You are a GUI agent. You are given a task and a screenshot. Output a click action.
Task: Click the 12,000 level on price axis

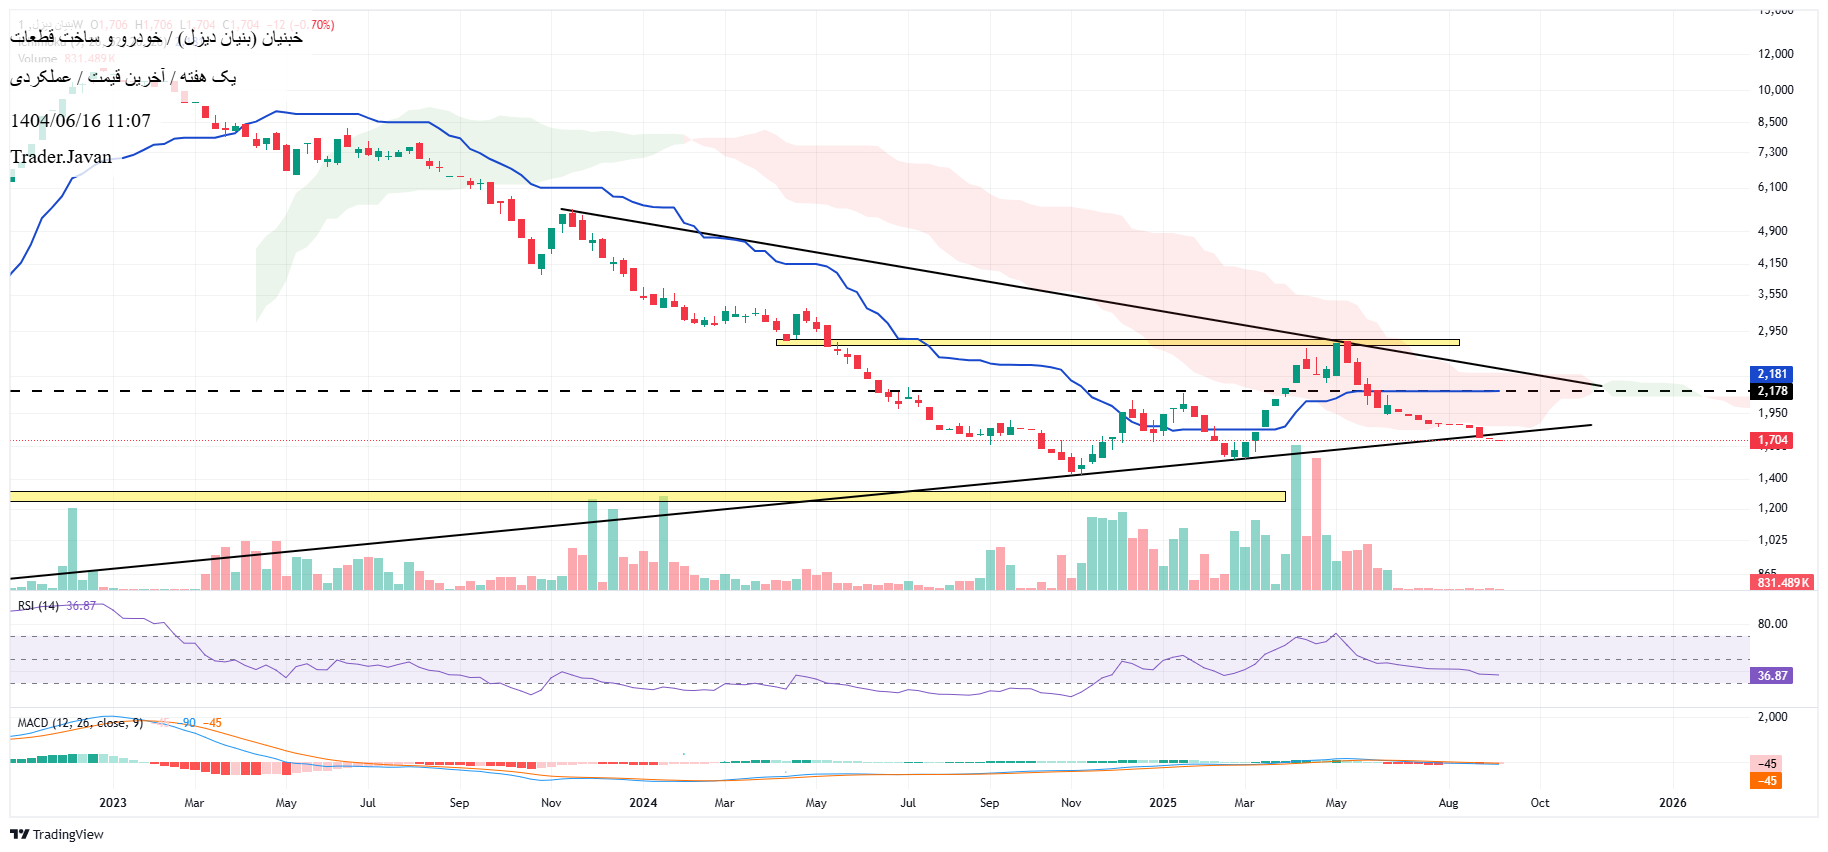[1776, 54]
